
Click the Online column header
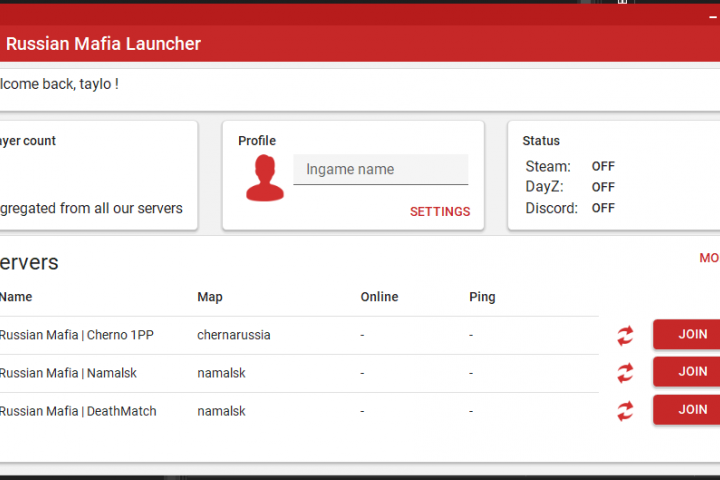379,297
